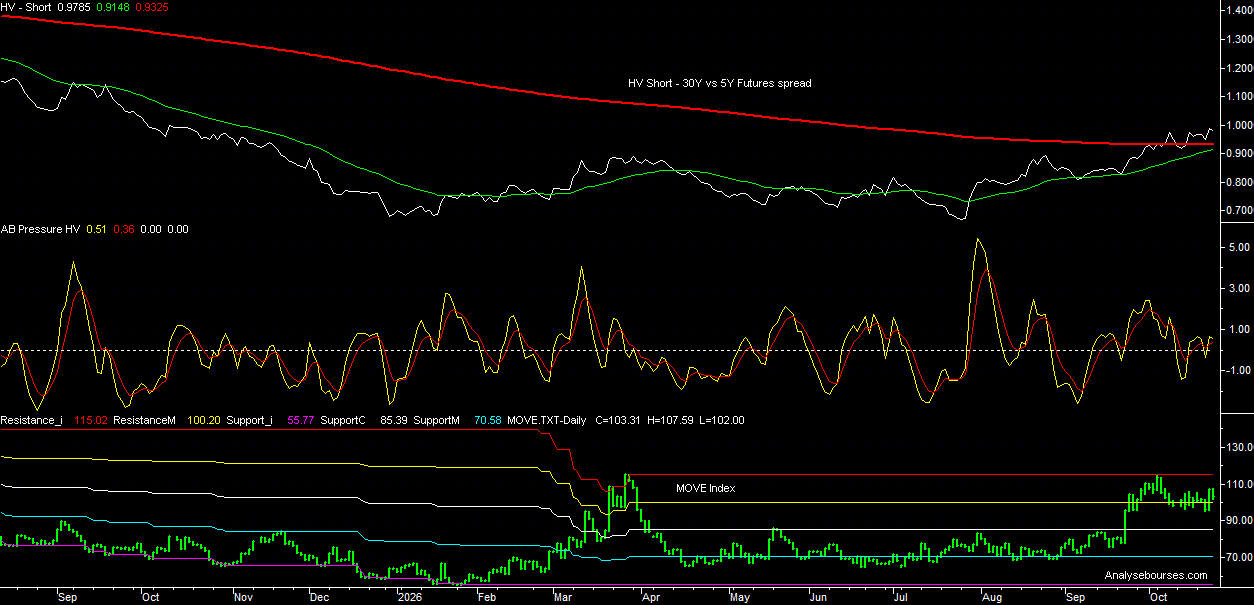Click the May date axis label
Viewport: 1254px width, 605px height.
point(739,596)
